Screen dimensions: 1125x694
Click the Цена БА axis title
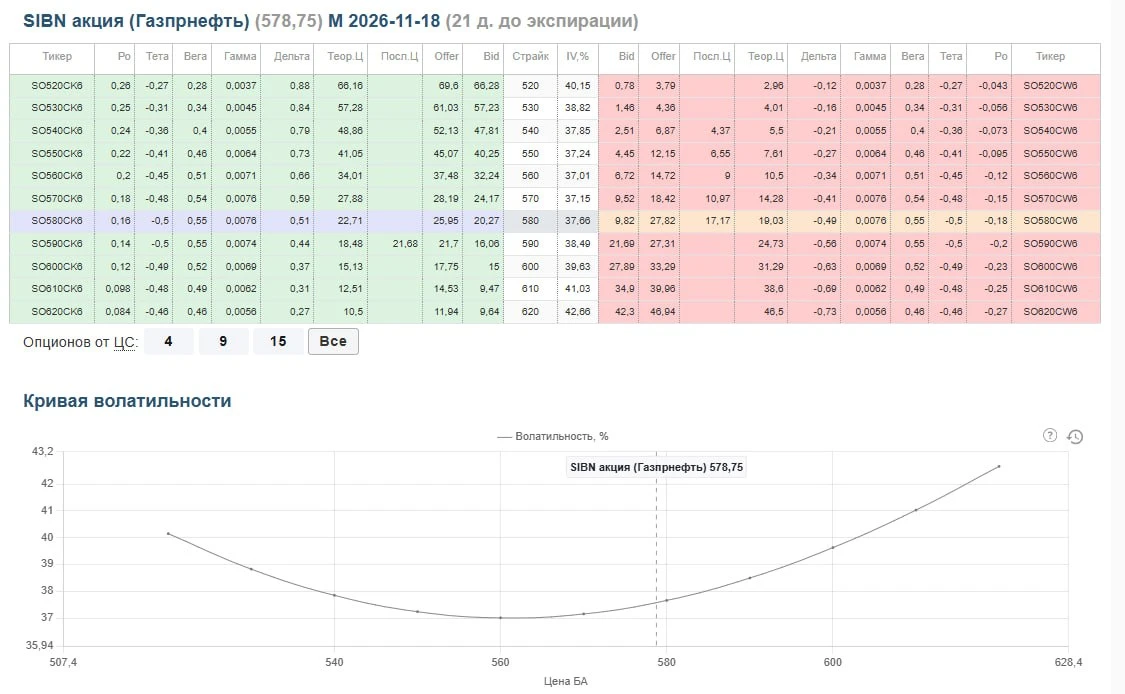click(565, 681)
